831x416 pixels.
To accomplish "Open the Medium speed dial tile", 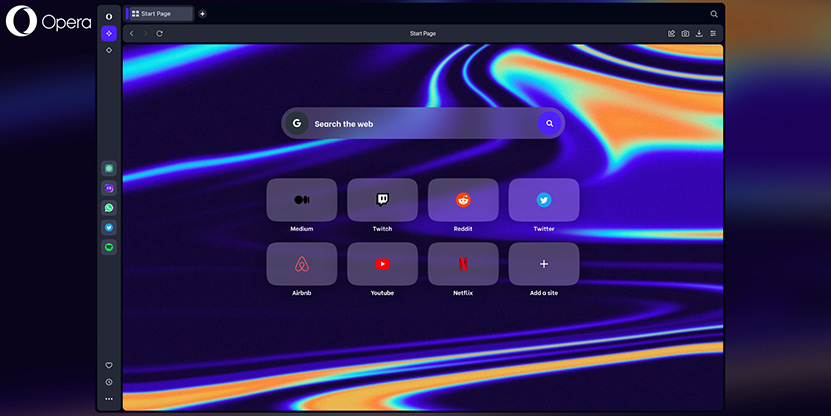I will pos(302,200).
